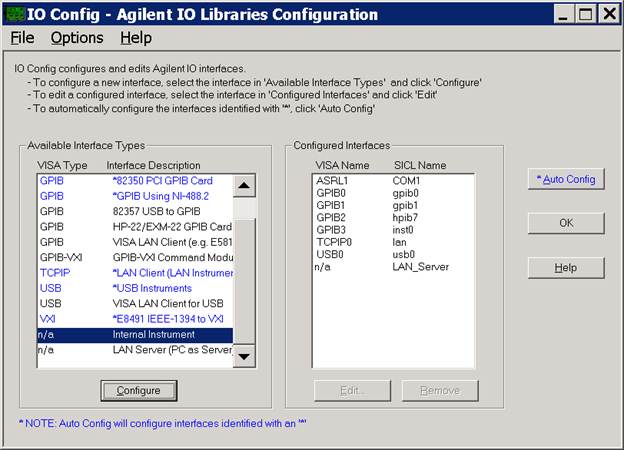This screenshot has height=450, width=624.
Task: Select 82357 USB to GPIB row
Action: pos(135,211)
